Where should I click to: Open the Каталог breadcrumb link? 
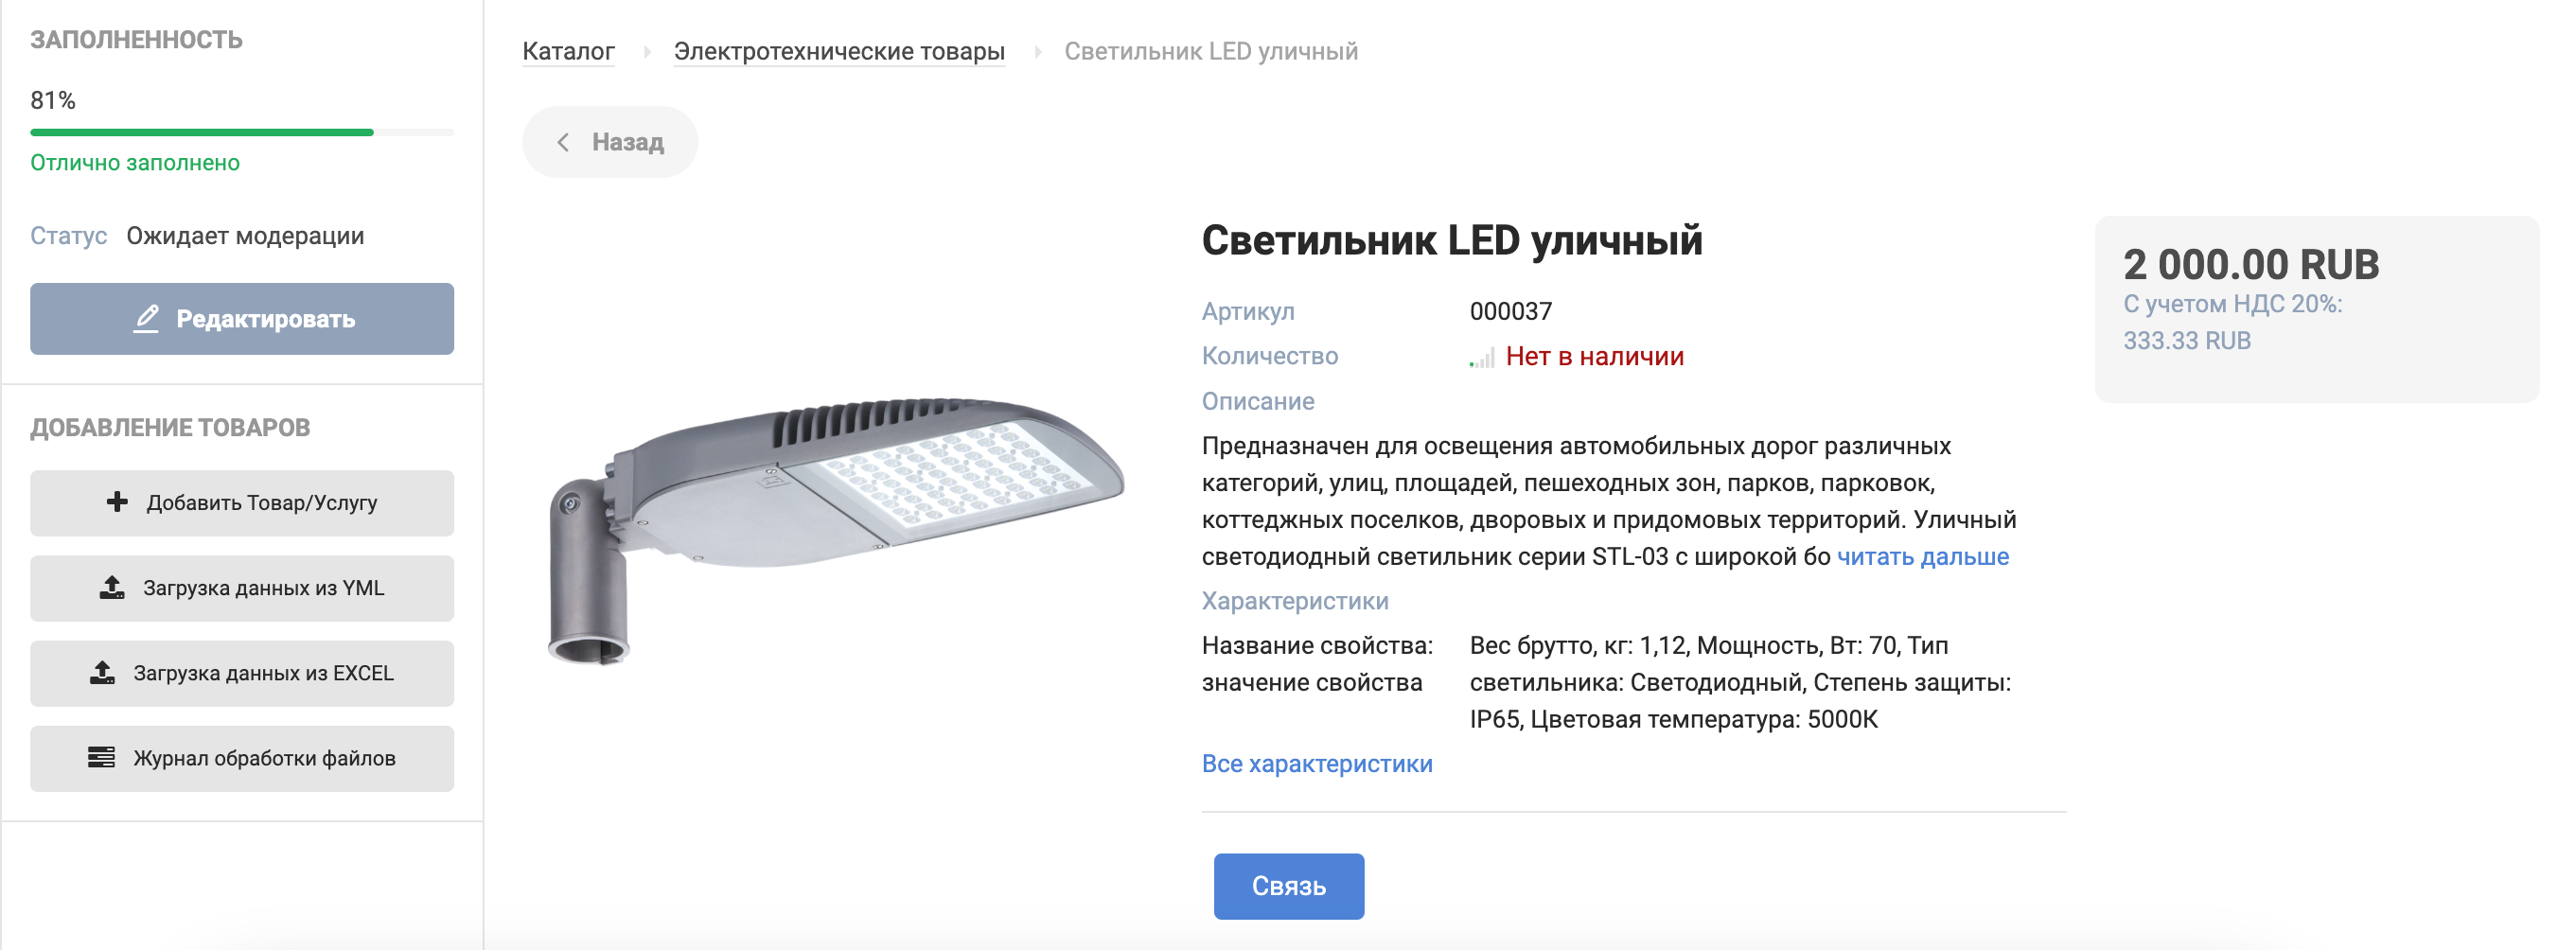click(x=568, y=52)
